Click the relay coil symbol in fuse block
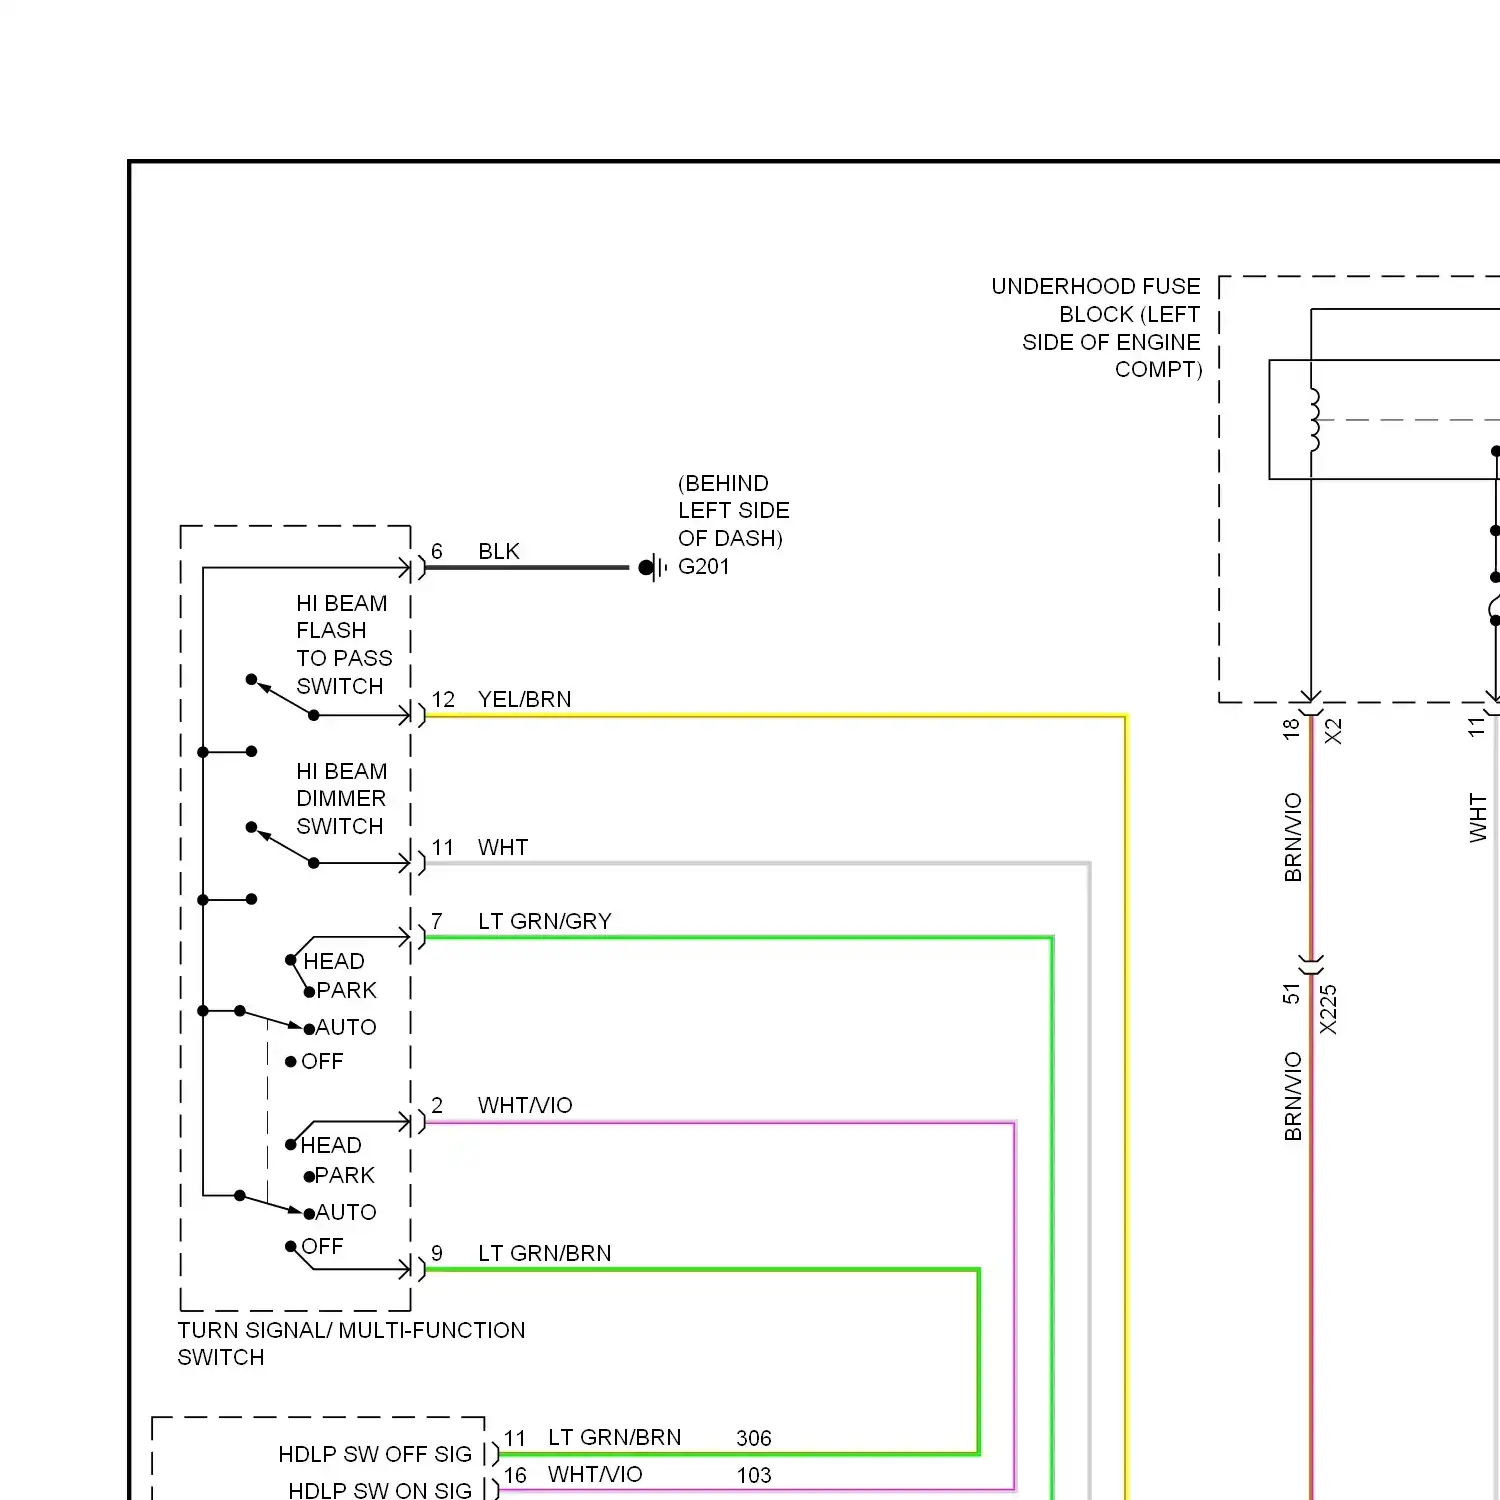1500x1500 pixels. (1314, 420)
